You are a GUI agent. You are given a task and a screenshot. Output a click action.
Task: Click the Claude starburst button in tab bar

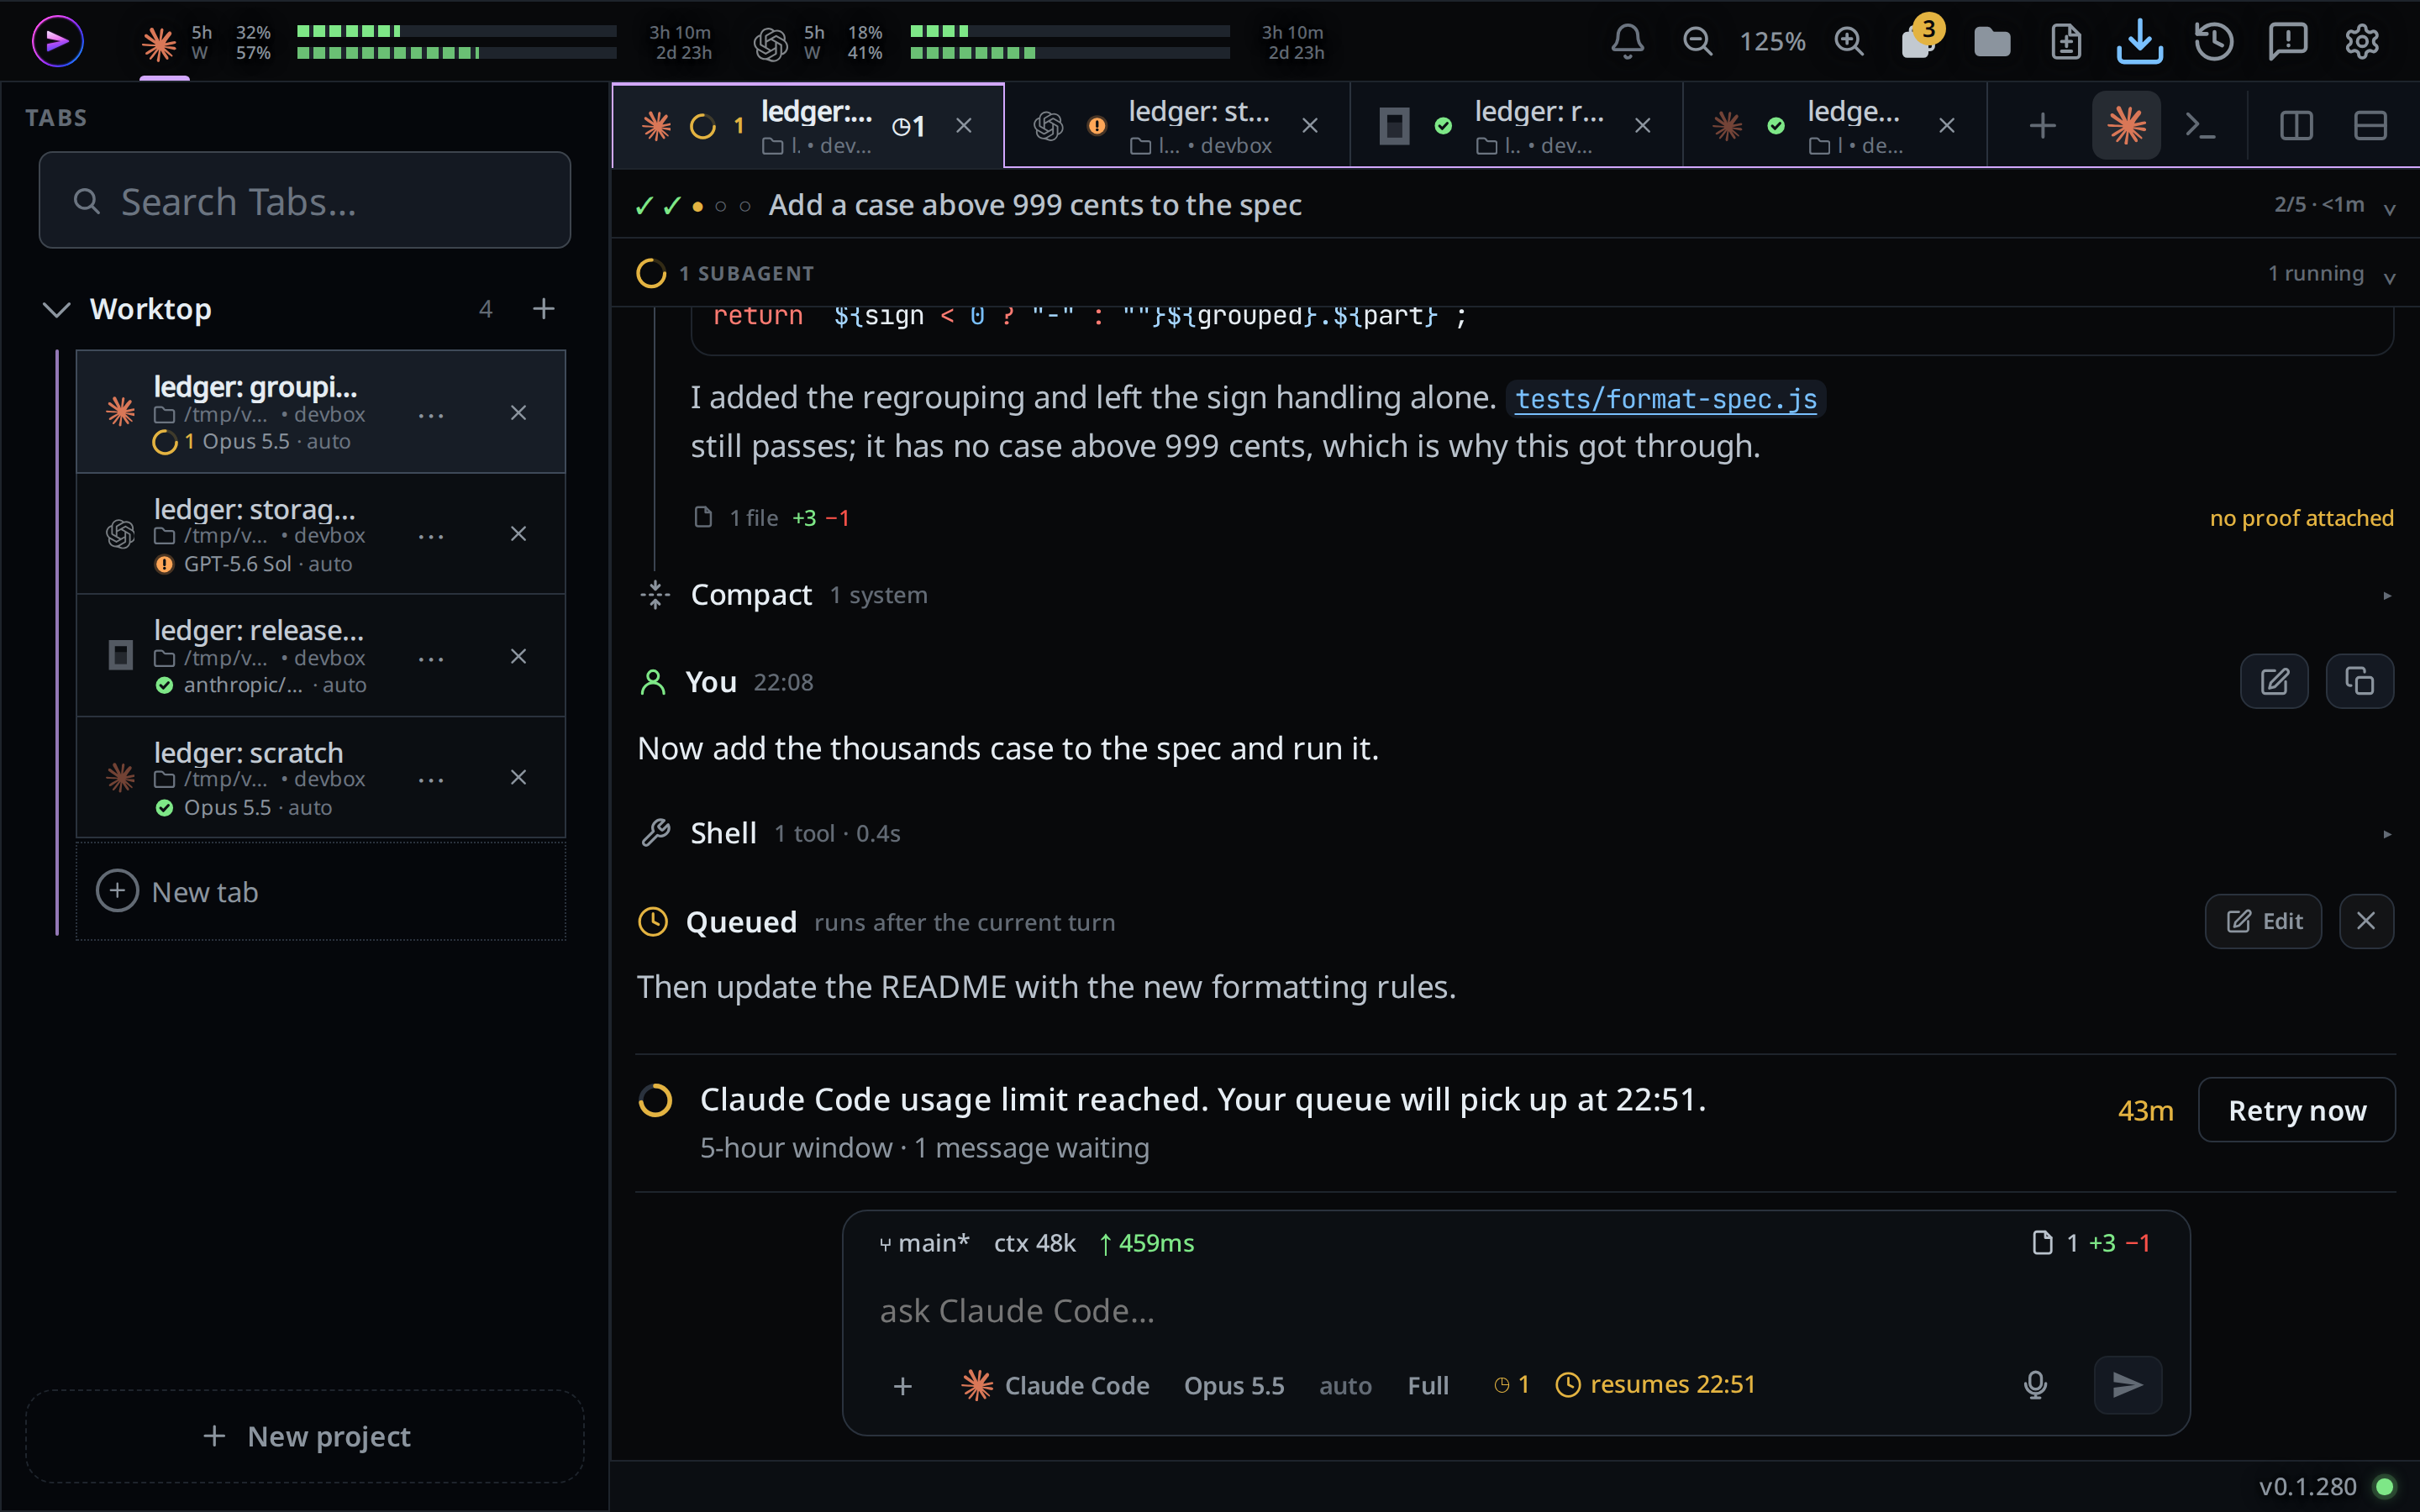click(2126, 126)
